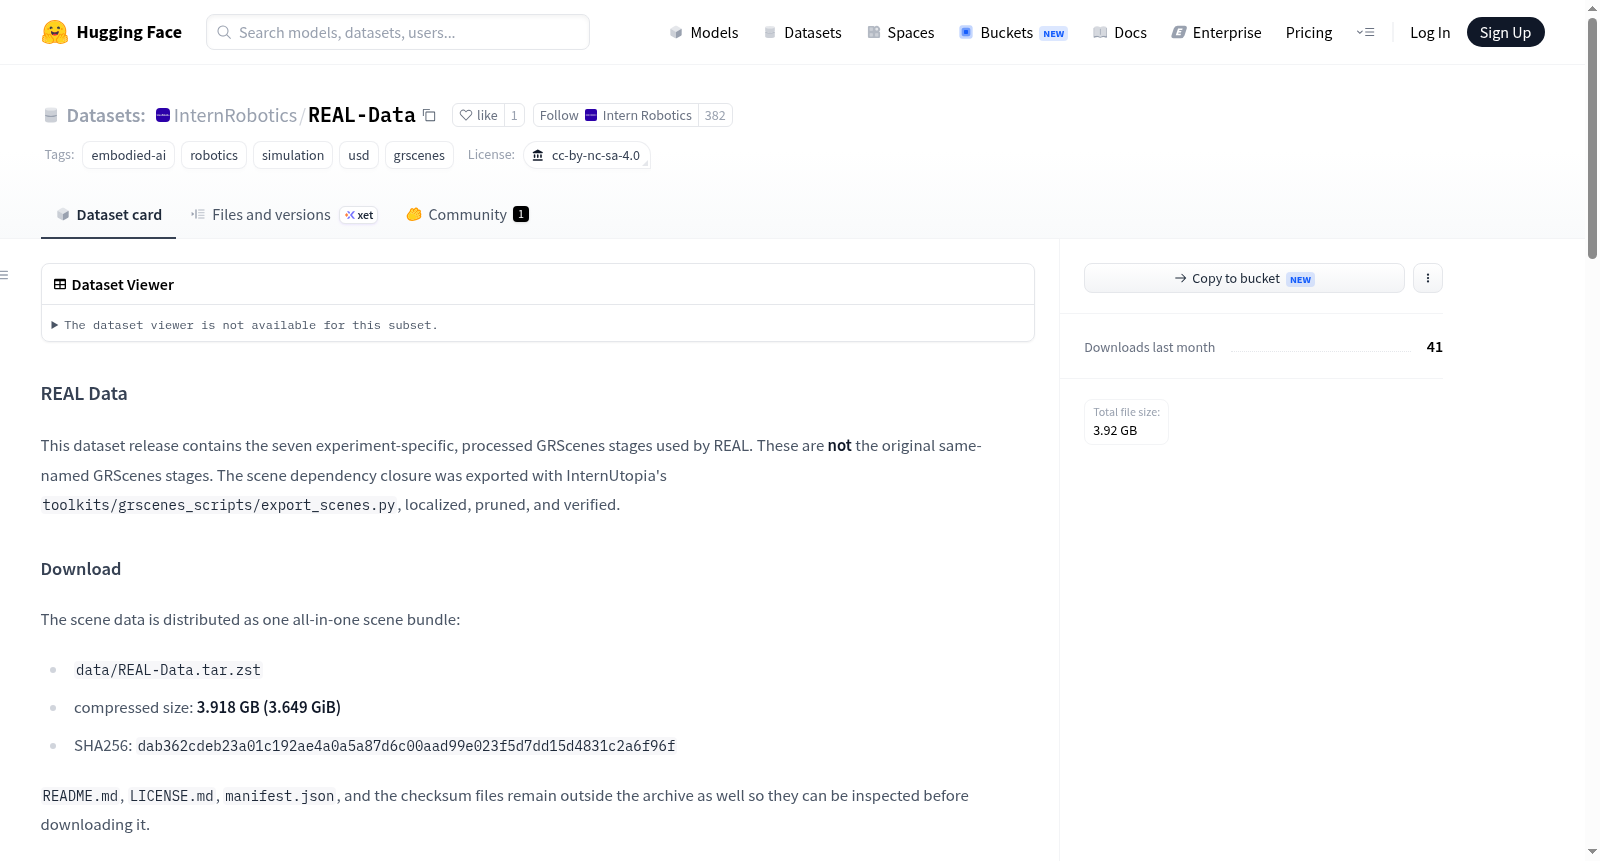Open the Models page
The height and width of the screenshot is (861, 1600).
click(x=704, y=32)
